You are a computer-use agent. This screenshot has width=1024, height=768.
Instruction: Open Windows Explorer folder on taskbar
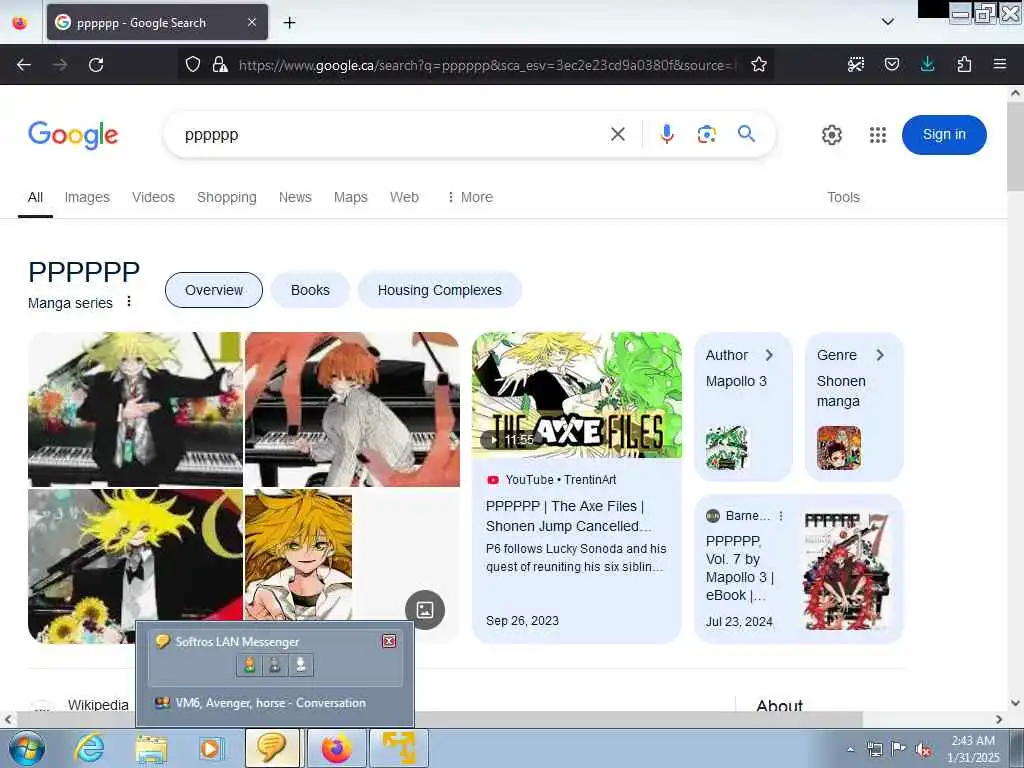151,748
